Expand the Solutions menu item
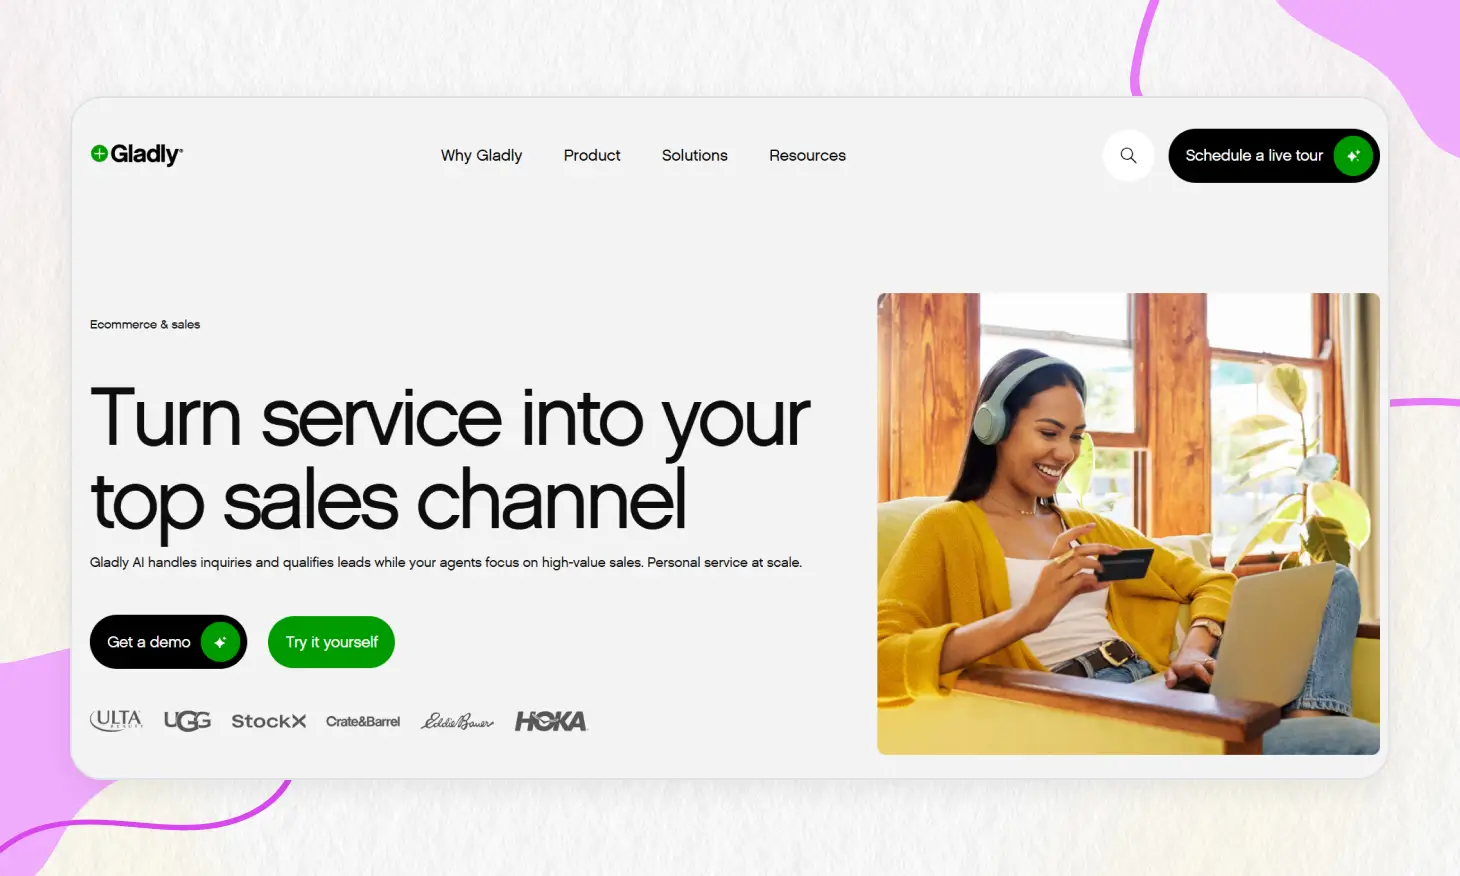Image resolution: width=1460 pixels, height=876 pixels. [695, 155]
